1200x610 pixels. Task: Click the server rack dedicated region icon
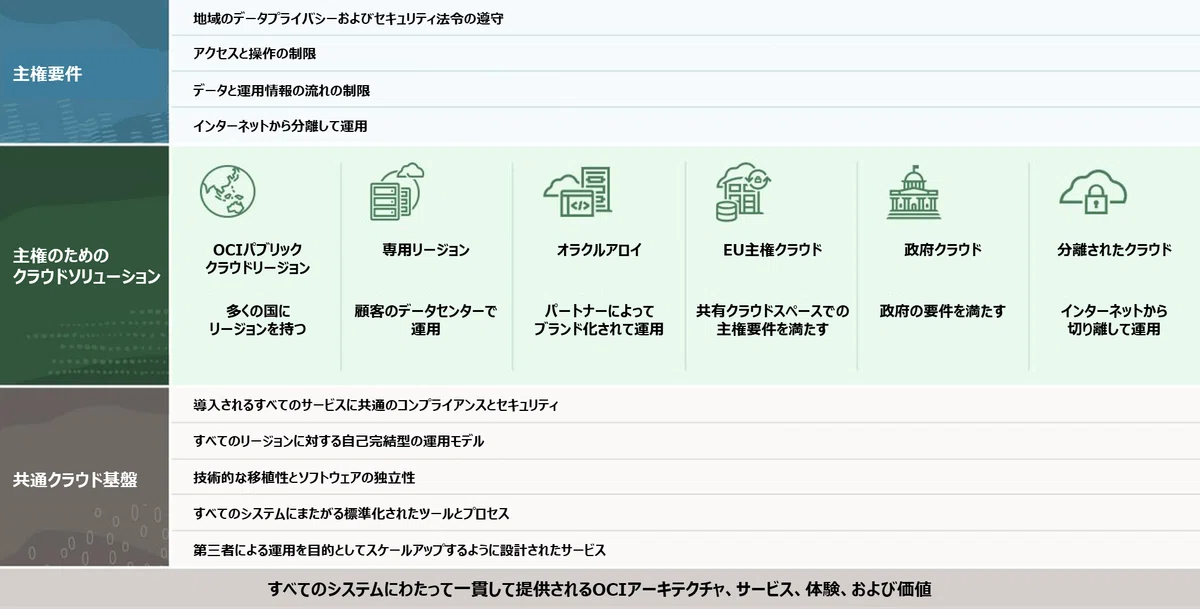[397, 192]
